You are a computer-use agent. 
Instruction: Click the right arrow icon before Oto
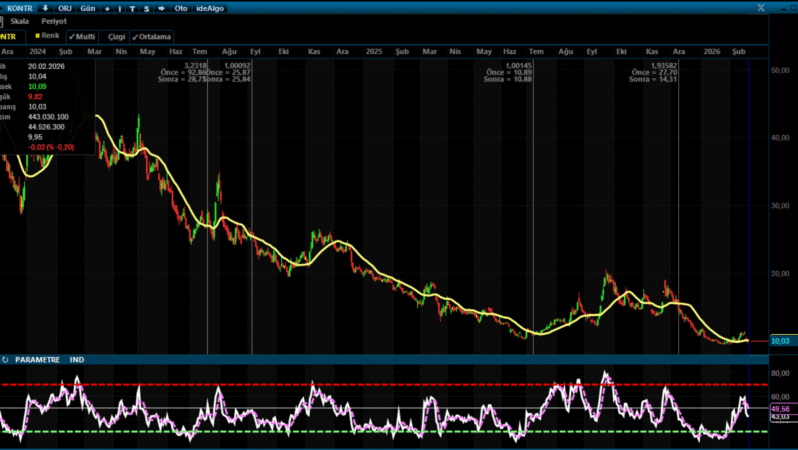coord(161,7)
